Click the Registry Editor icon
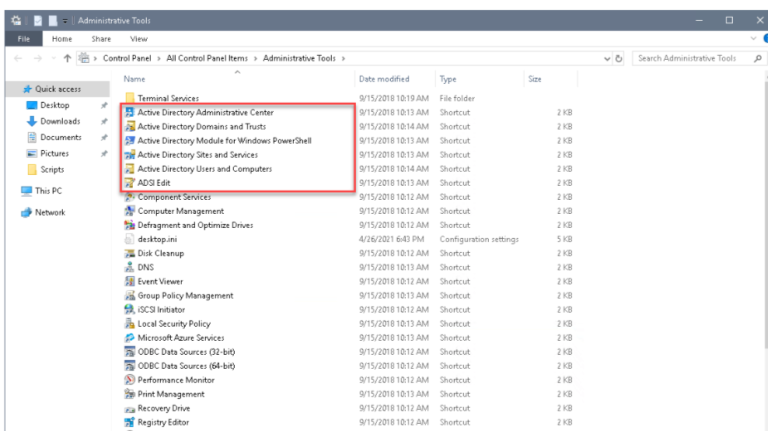The image size is (768, 431). [x=129, y=423]
